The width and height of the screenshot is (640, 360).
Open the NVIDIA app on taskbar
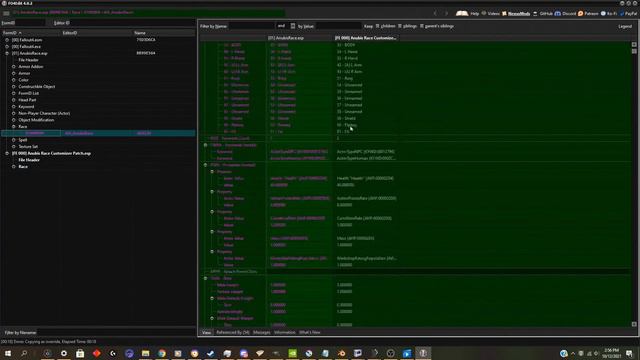(x=293, y=353)
